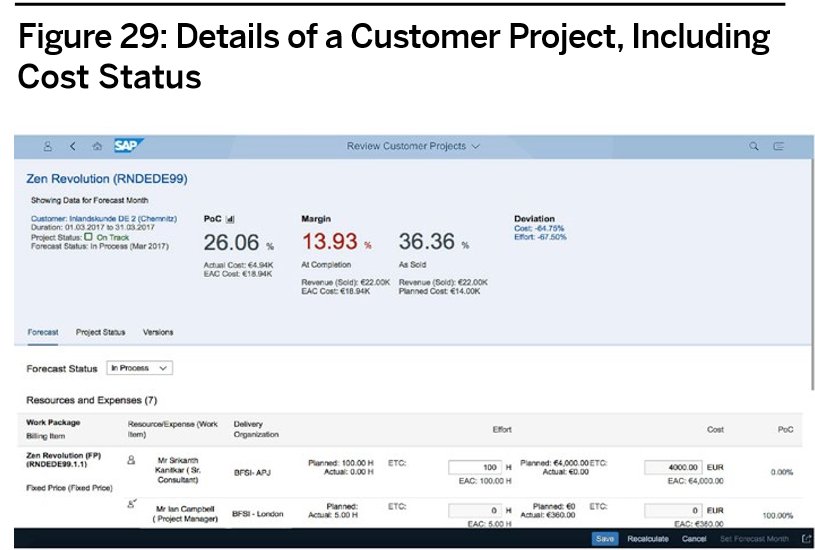Image resolution: width=815 pixels, height=550 pixels.
Task: Click the Zen Revolution (FP) work package cell
Action: (x=63, y=460)
